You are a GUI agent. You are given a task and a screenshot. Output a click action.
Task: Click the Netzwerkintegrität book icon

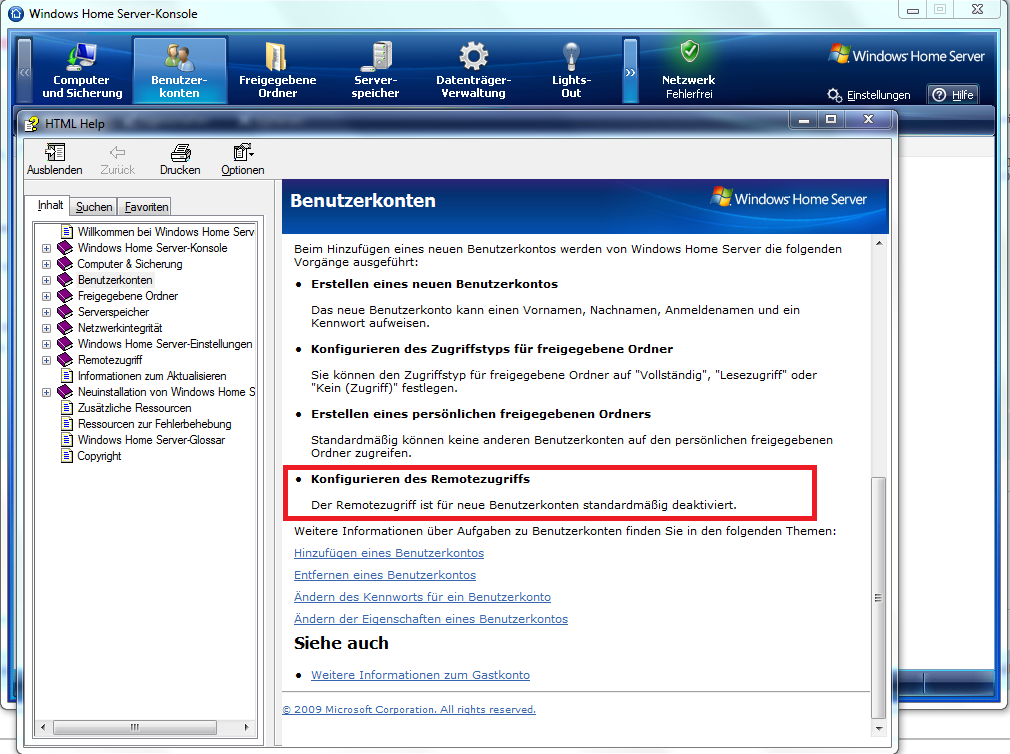pyautogui.click(x=65, y=328)
